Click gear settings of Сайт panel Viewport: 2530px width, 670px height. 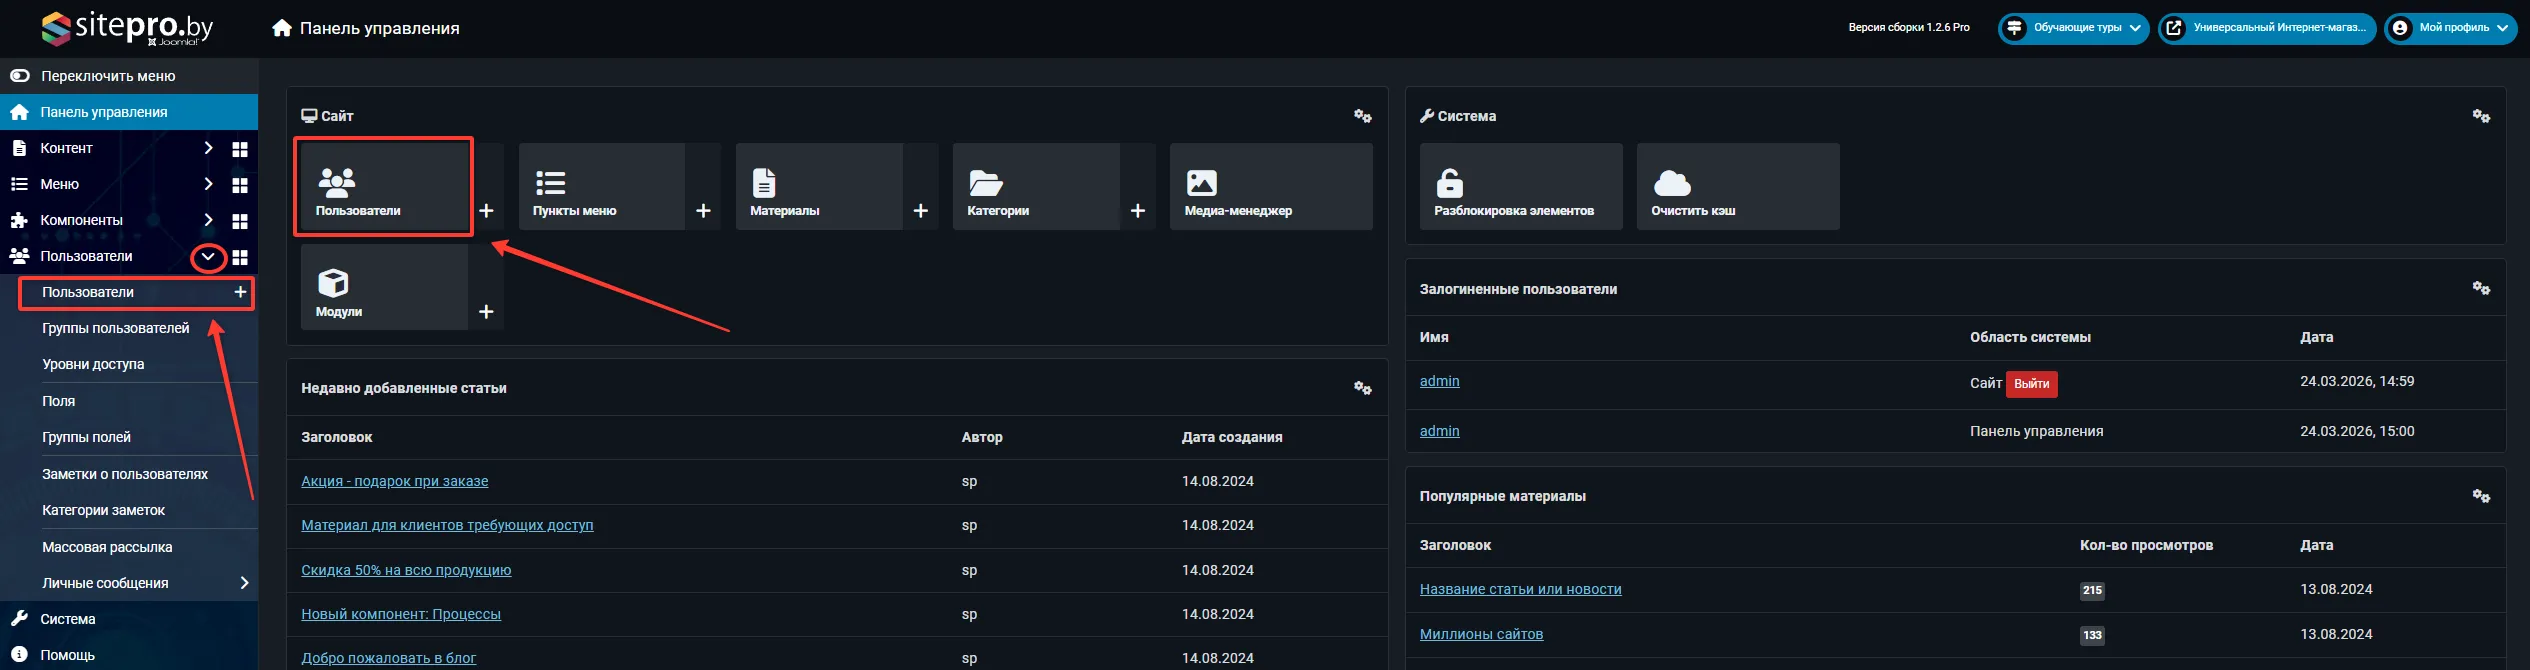click(1362, 116)
